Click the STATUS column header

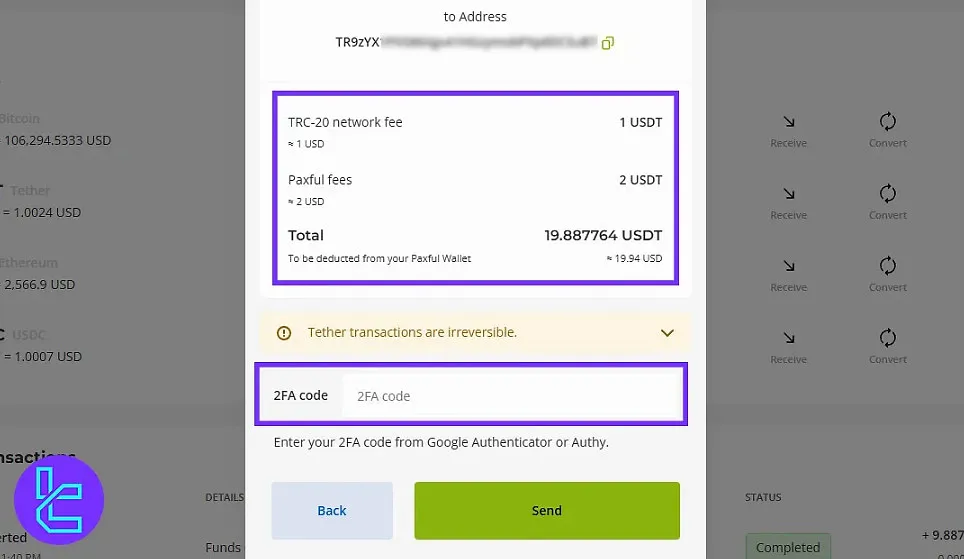(x=763, y=497)
